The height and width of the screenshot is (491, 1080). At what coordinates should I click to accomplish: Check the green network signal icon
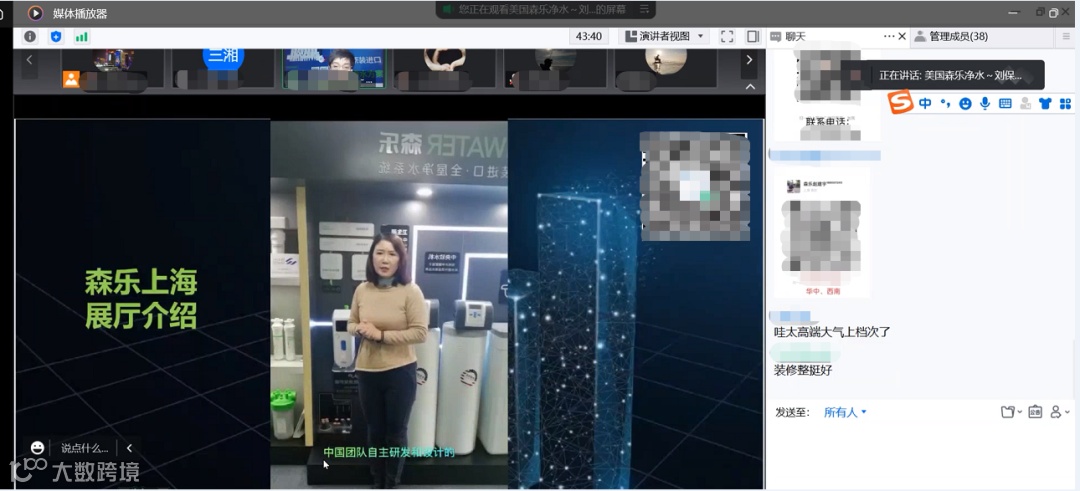pyautogui.click(x=82, y=36)
